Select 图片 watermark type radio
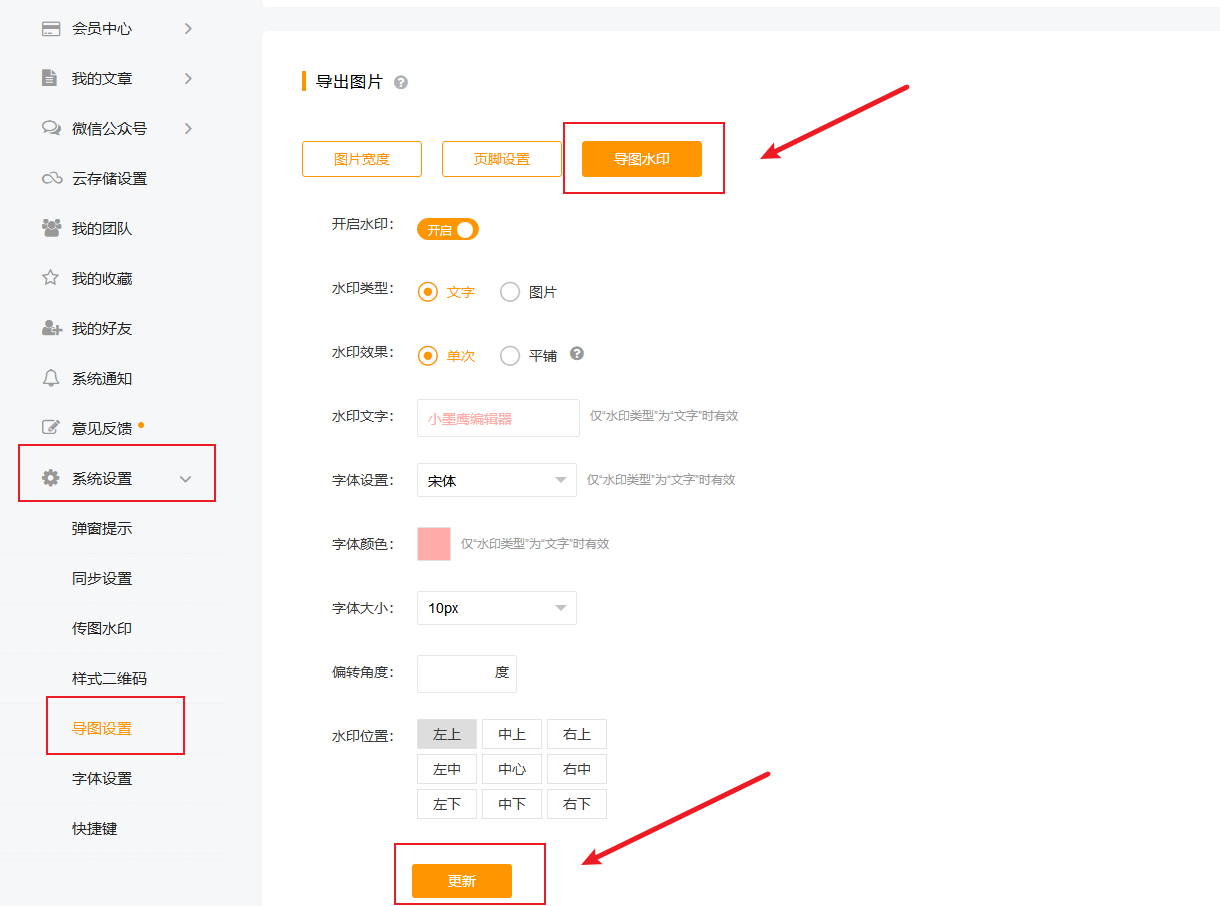 (x=510, y=292)
